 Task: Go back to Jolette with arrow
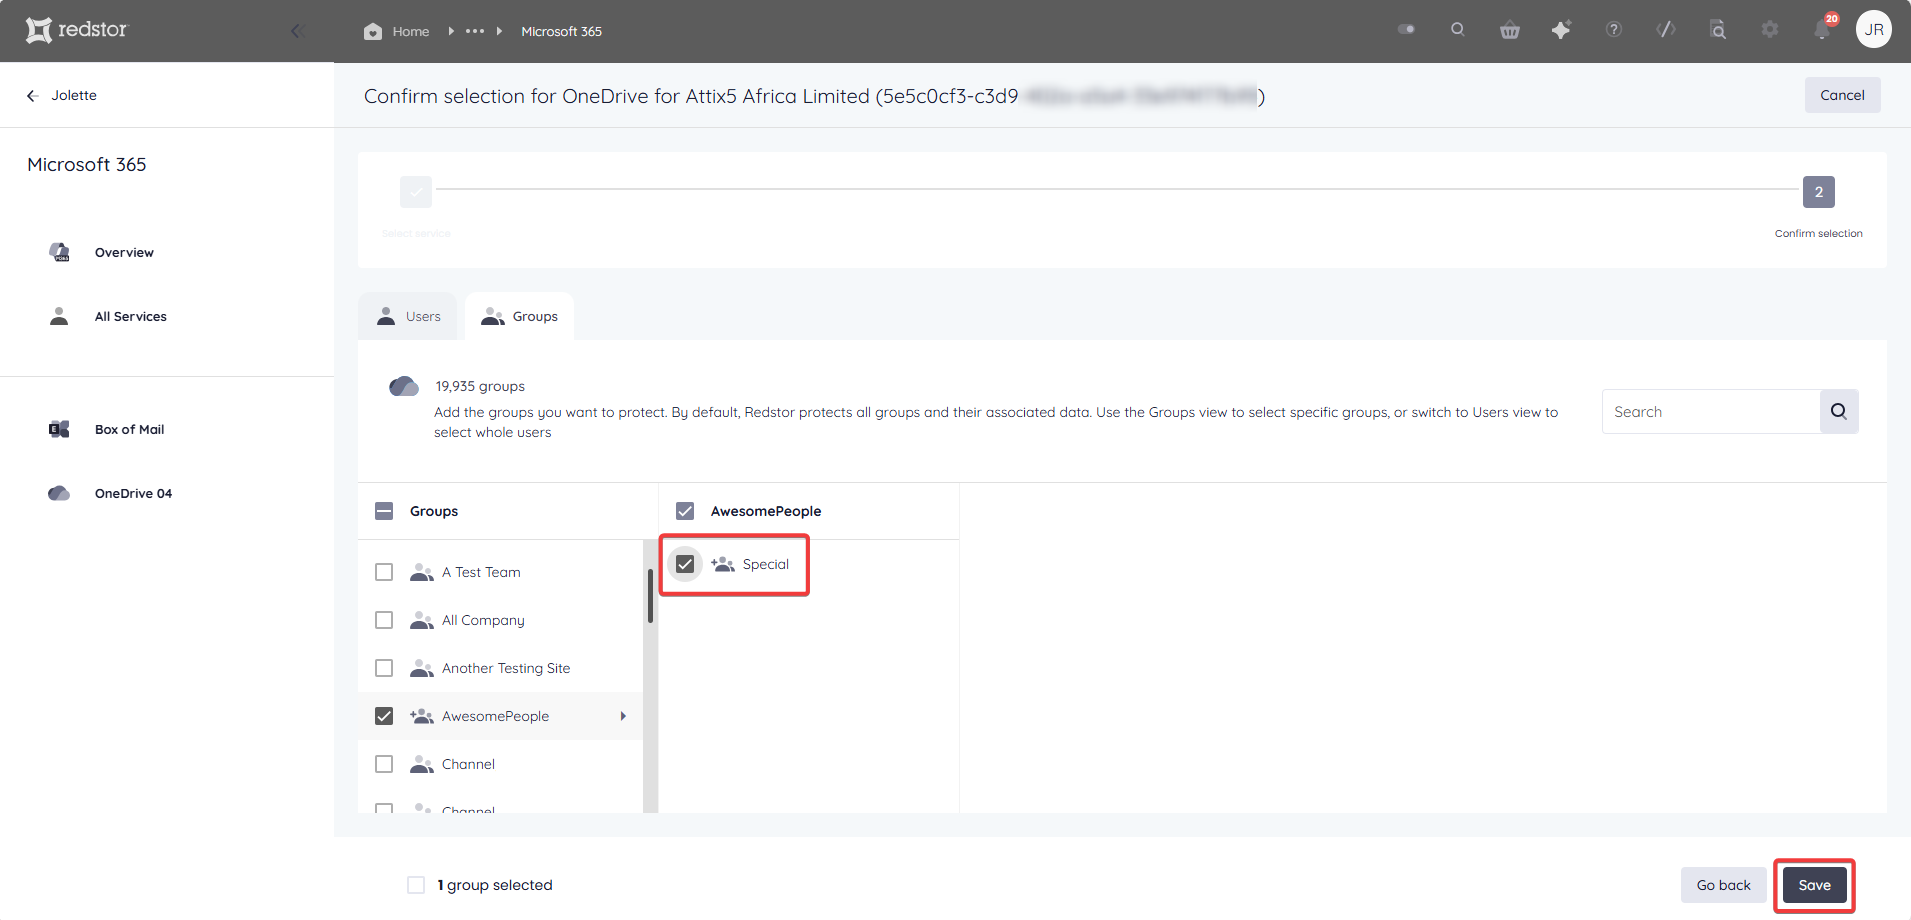(32, 96)
